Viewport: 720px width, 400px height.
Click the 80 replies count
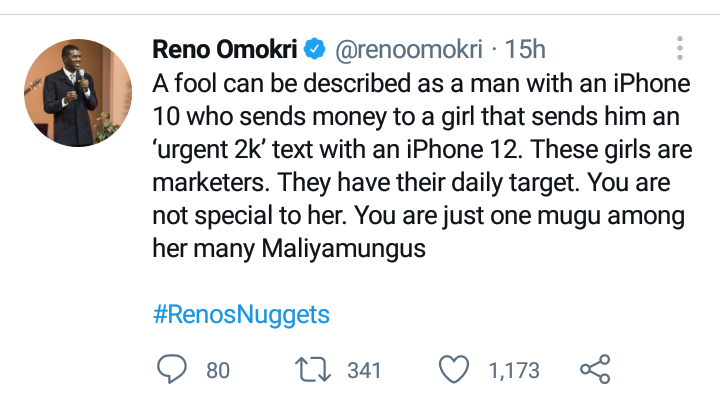coord(218,371)
